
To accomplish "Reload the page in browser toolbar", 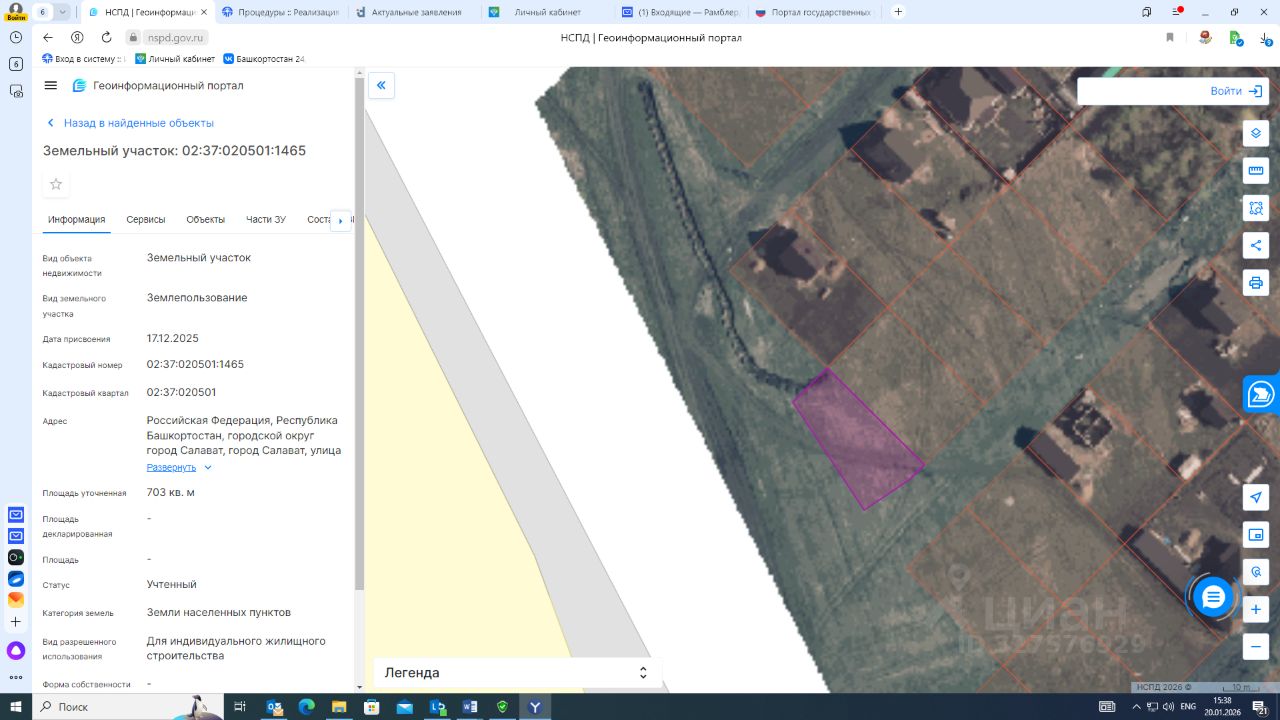I will click(106, 38).
